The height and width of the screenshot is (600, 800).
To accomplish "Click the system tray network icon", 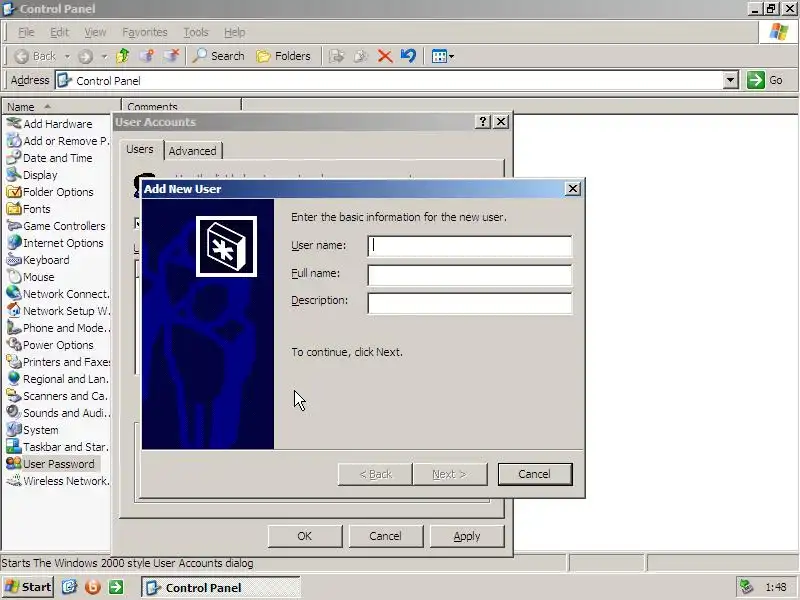I will pos(746,587).
